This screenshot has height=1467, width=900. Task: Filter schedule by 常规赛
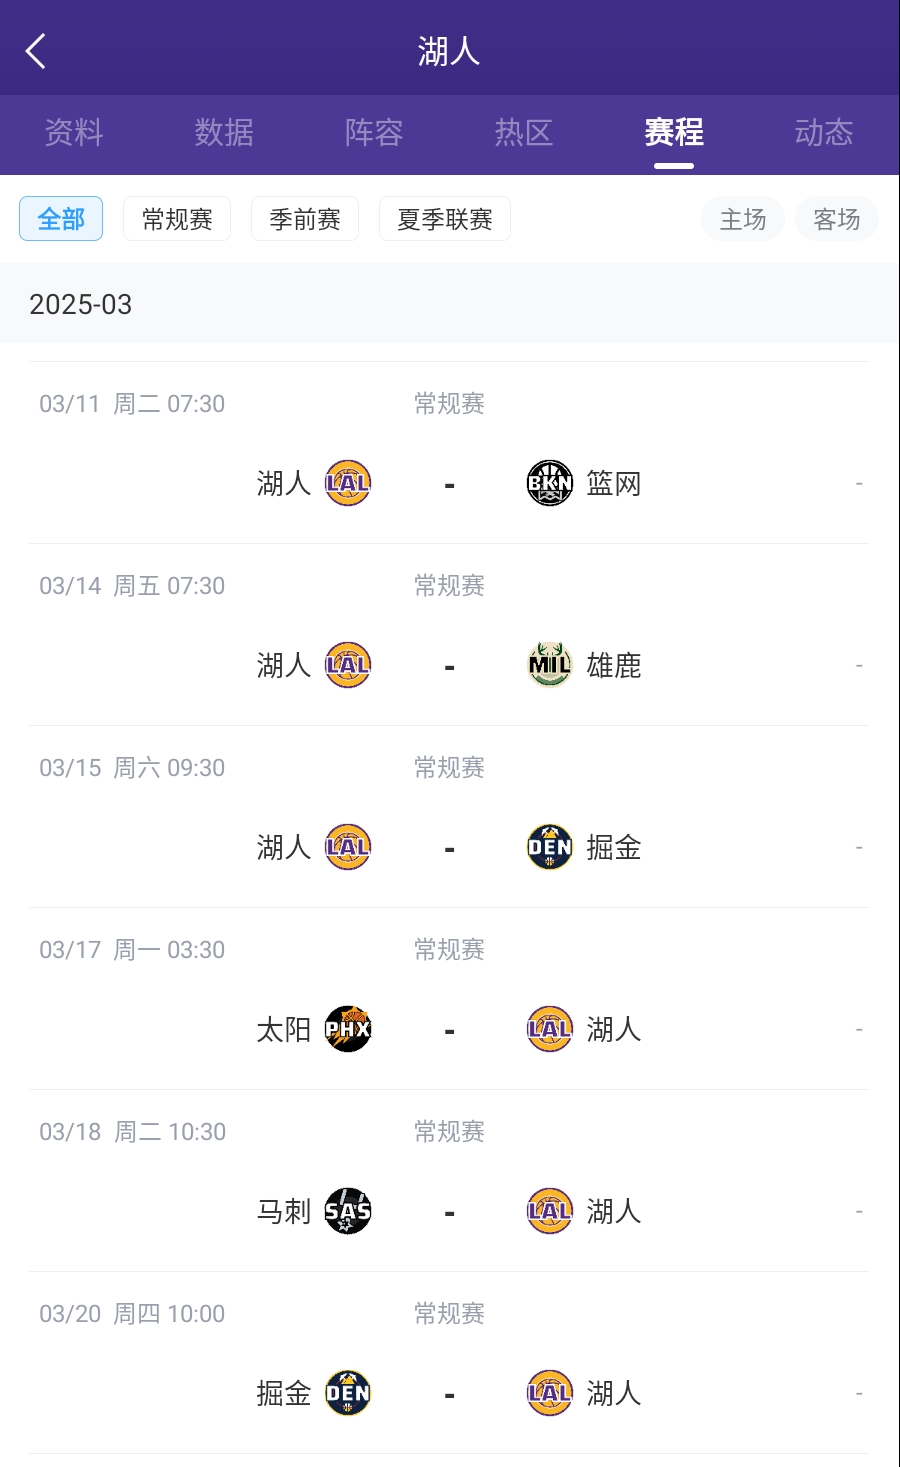click(x=177, y=219)
